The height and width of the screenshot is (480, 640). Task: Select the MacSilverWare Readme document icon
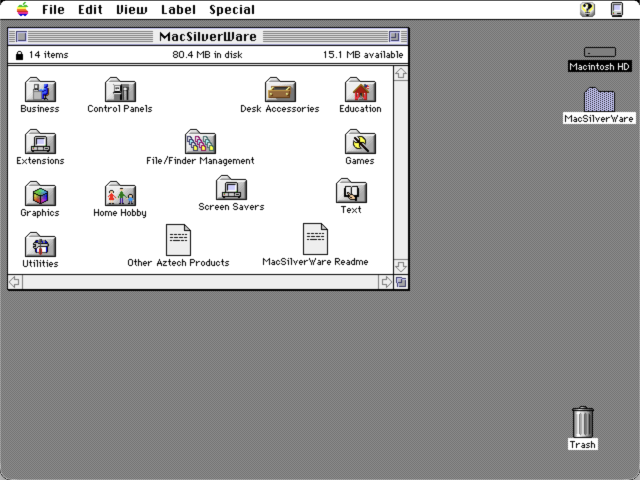point(315,239)
